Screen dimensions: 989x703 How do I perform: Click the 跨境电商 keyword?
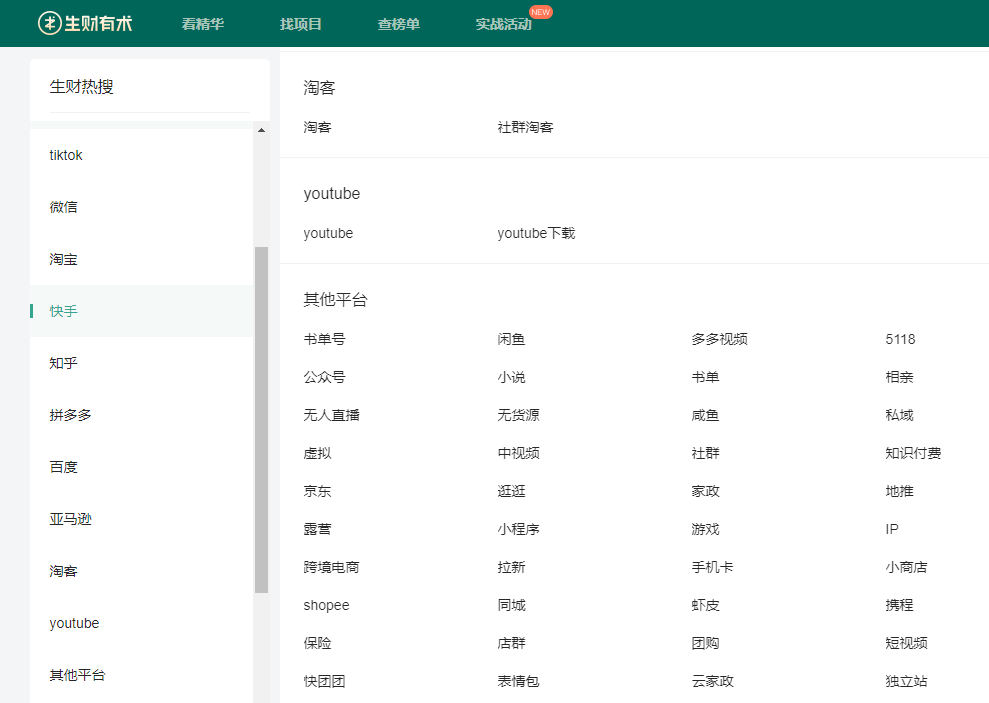[x=331, y=567]
